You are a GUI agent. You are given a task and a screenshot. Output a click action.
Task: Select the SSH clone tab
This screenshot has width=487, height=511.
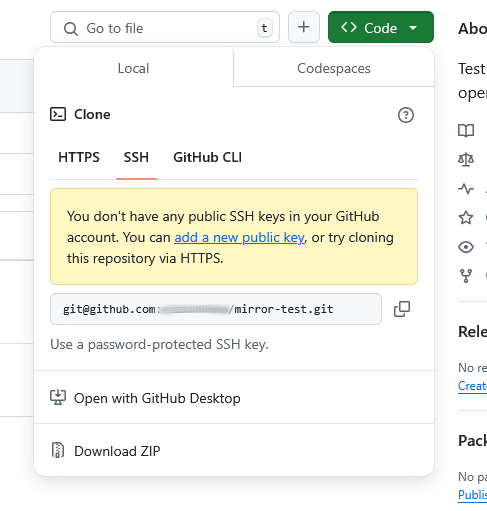pos(136,157)
